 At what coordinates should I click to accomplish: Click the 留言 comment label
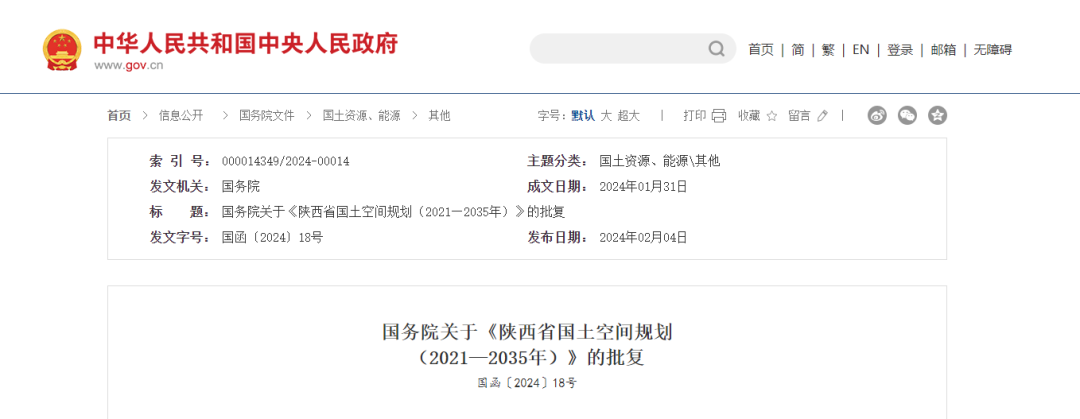click(x=800, y=116)
